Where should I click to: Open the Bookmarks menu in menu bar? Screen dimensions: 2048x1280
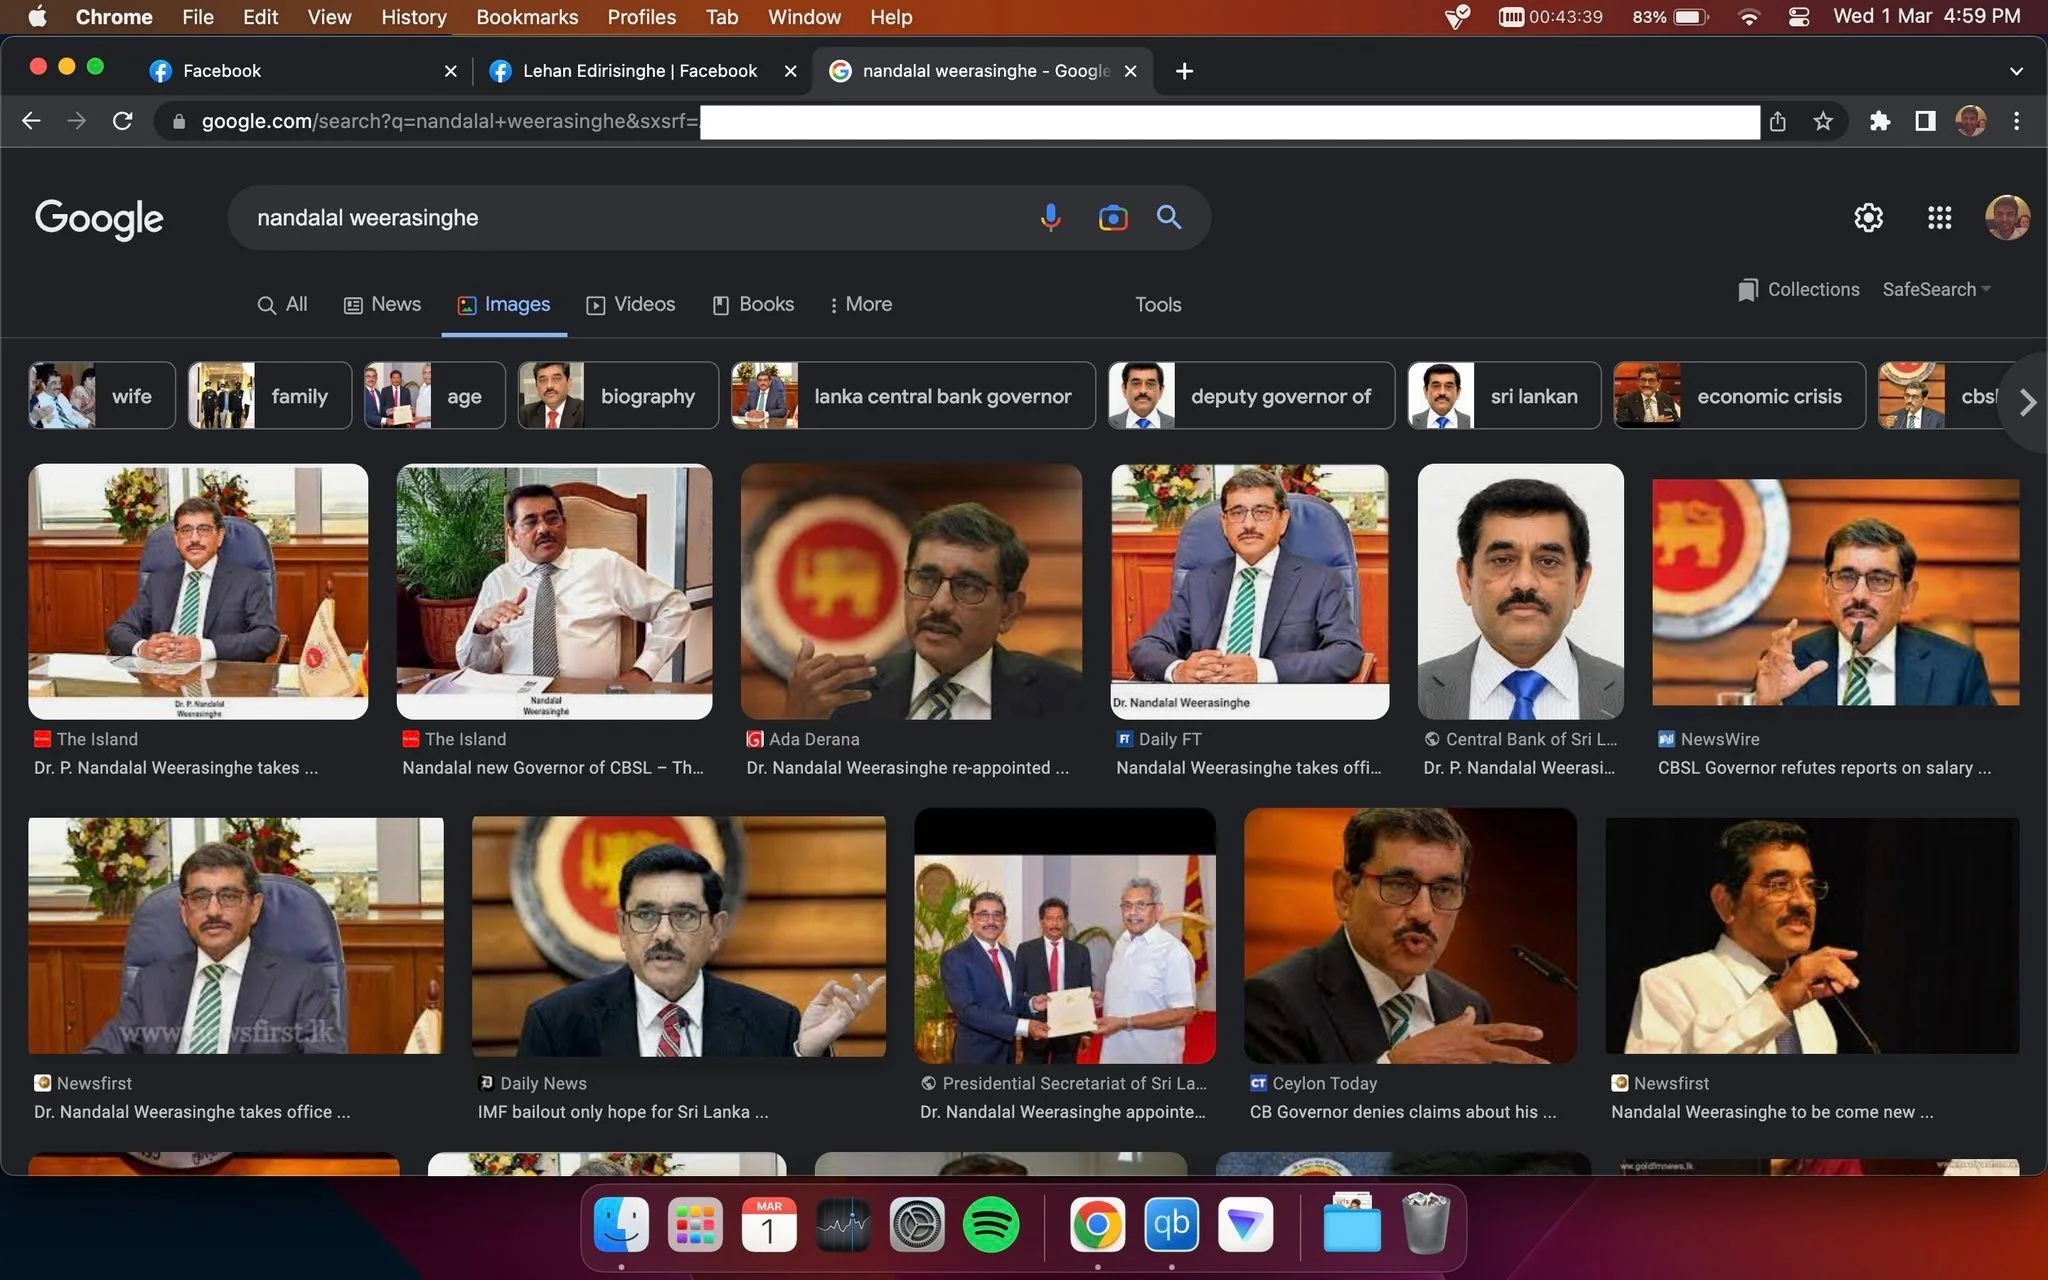pyautogui.click(x=527, y=17)
